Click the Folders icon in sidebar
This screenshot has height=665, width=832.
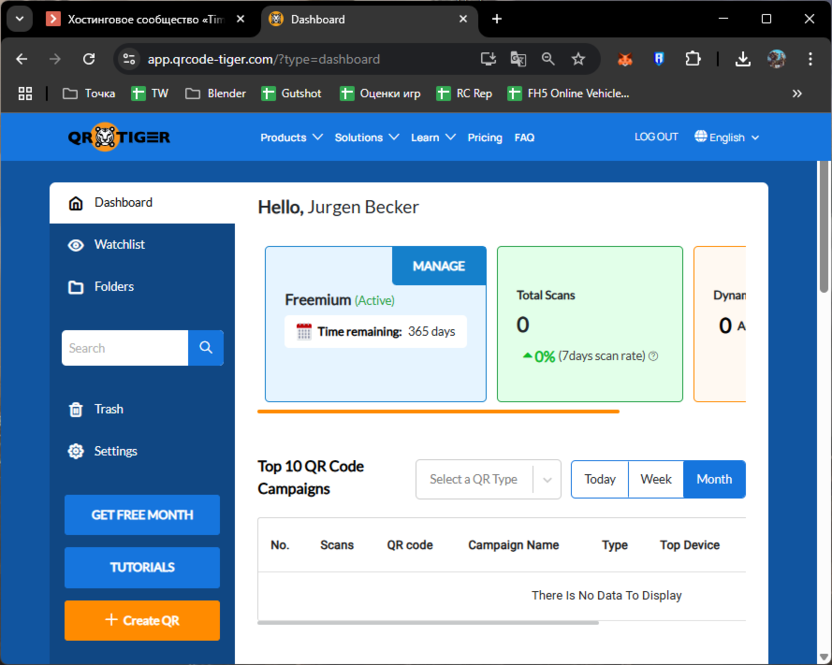[x=76, y=287]
